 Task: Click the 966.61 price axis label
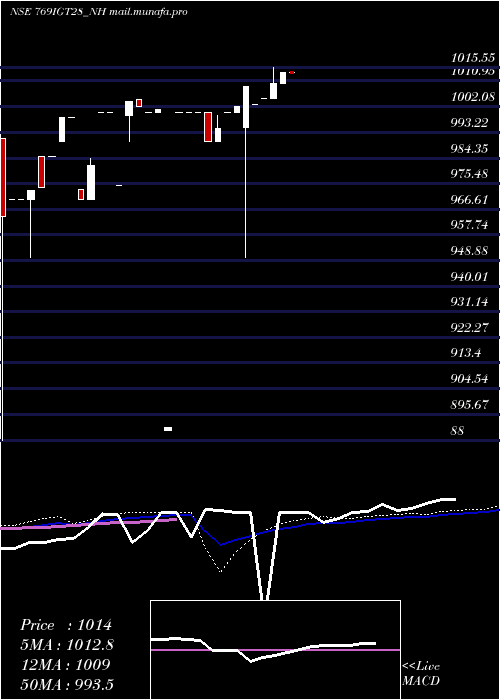point(470,200)
